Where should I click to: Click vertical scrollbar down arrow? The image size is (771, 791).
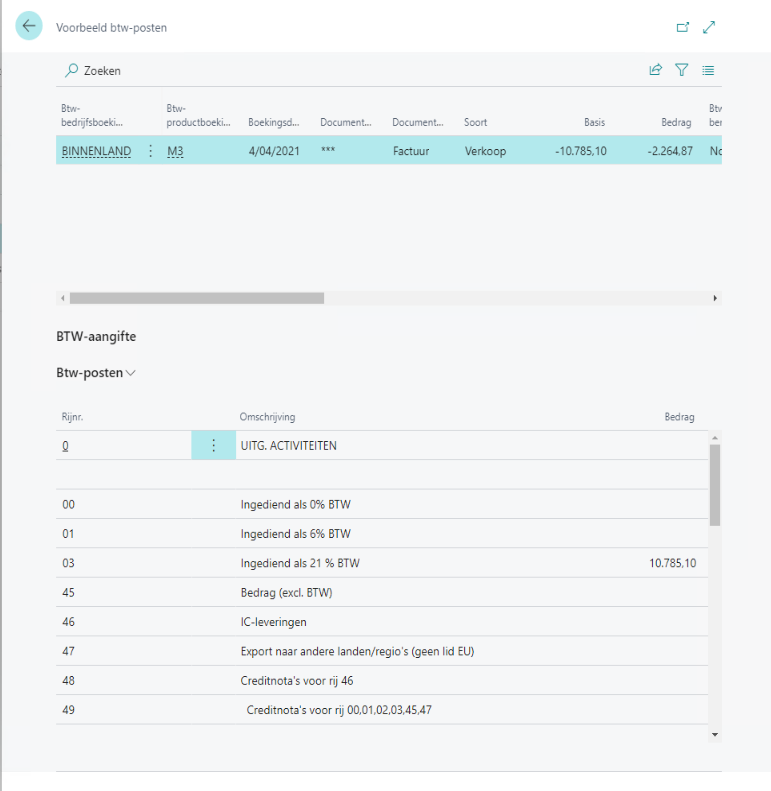tap(714, 734)
